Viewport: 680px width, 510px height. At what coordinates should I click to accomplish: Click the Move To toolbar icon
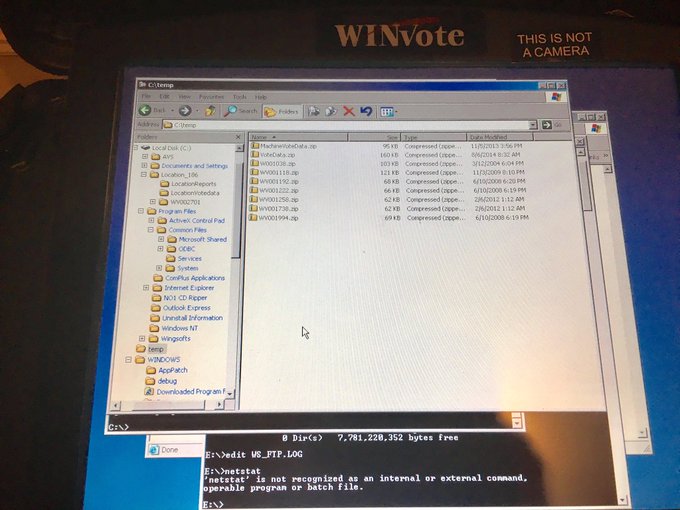(314, 111)
